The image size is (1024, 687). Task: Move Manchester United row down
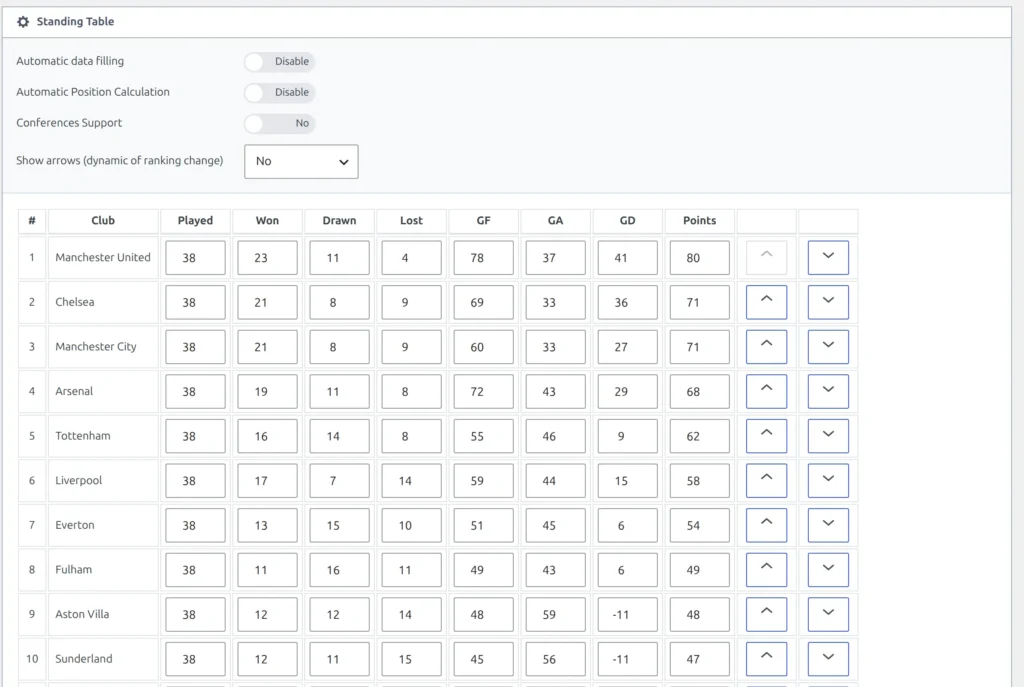(828, 257)
